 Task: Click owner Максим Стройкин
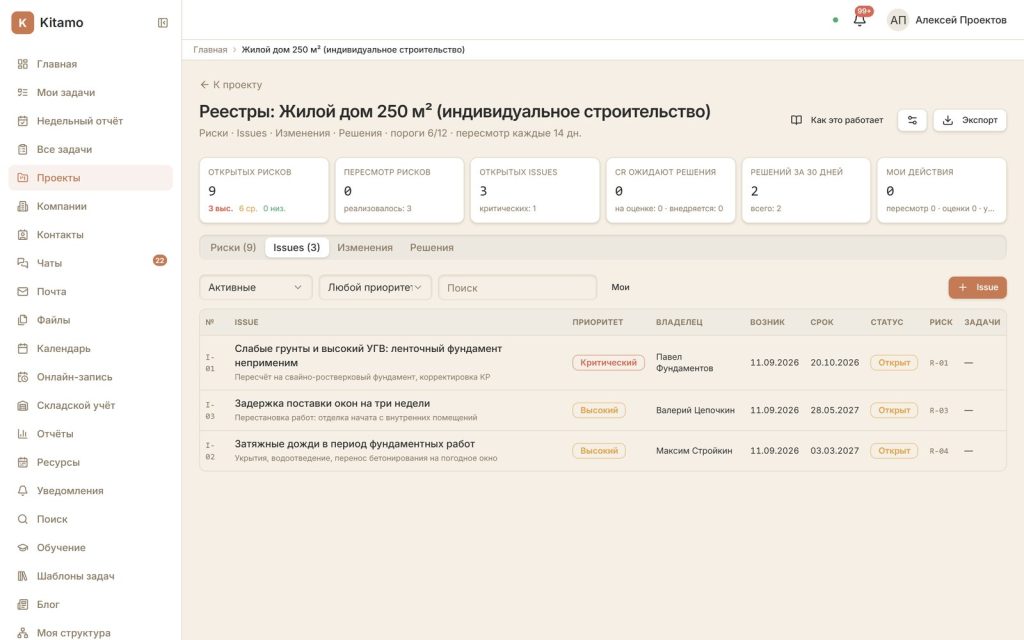point(694,451)
